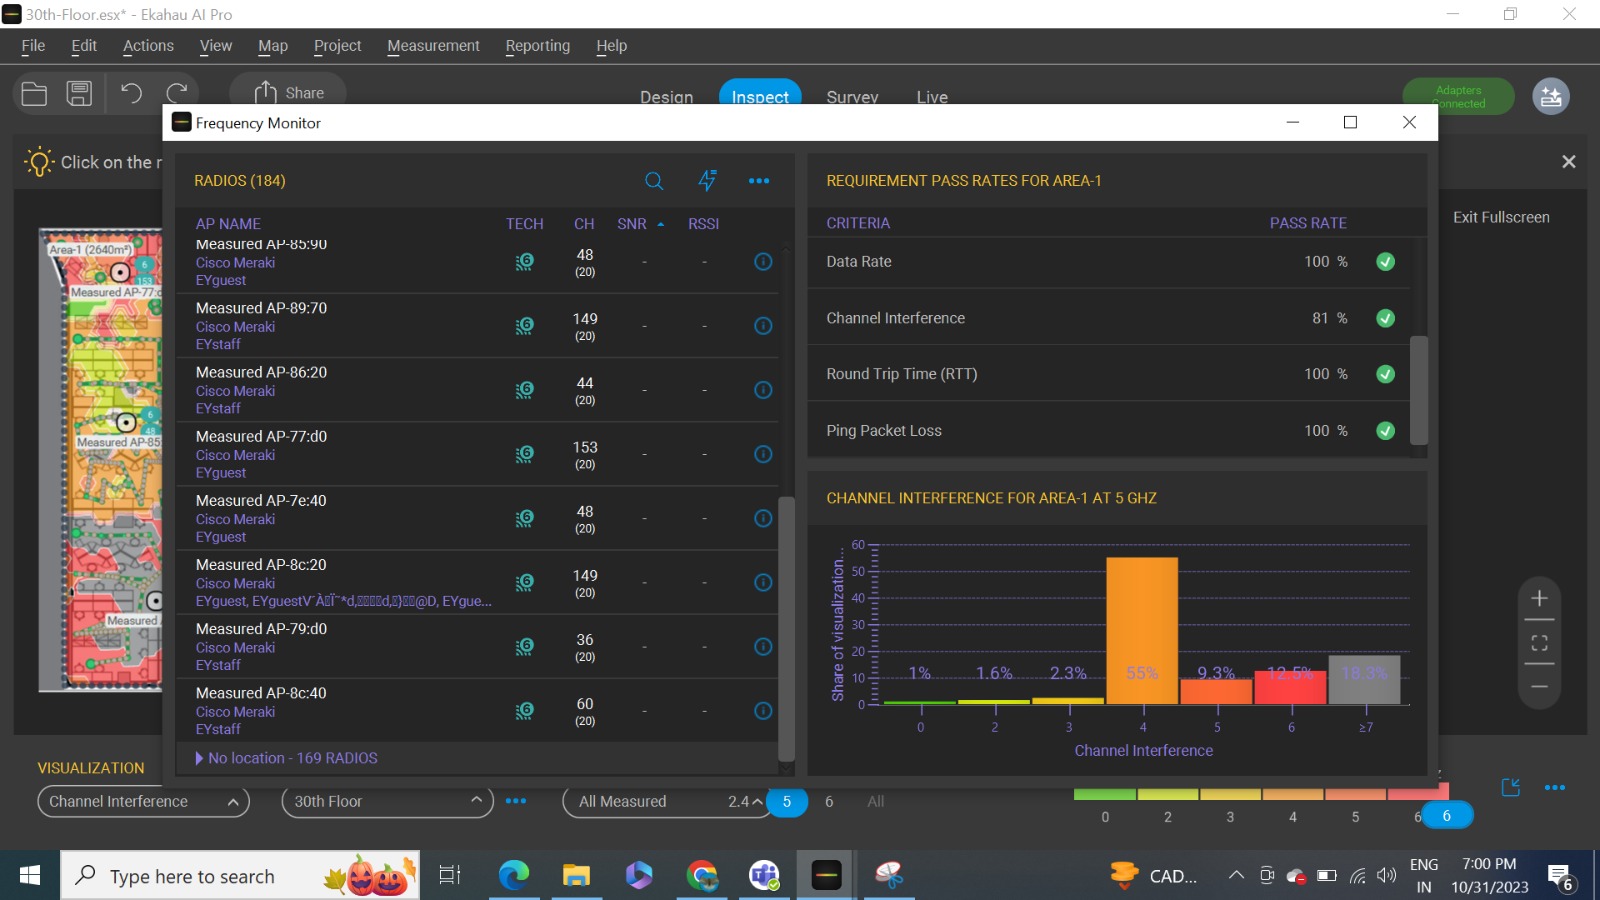The image size is (1600, 900).
Task: Switch to the Live tab
Action: click(932, 96)
